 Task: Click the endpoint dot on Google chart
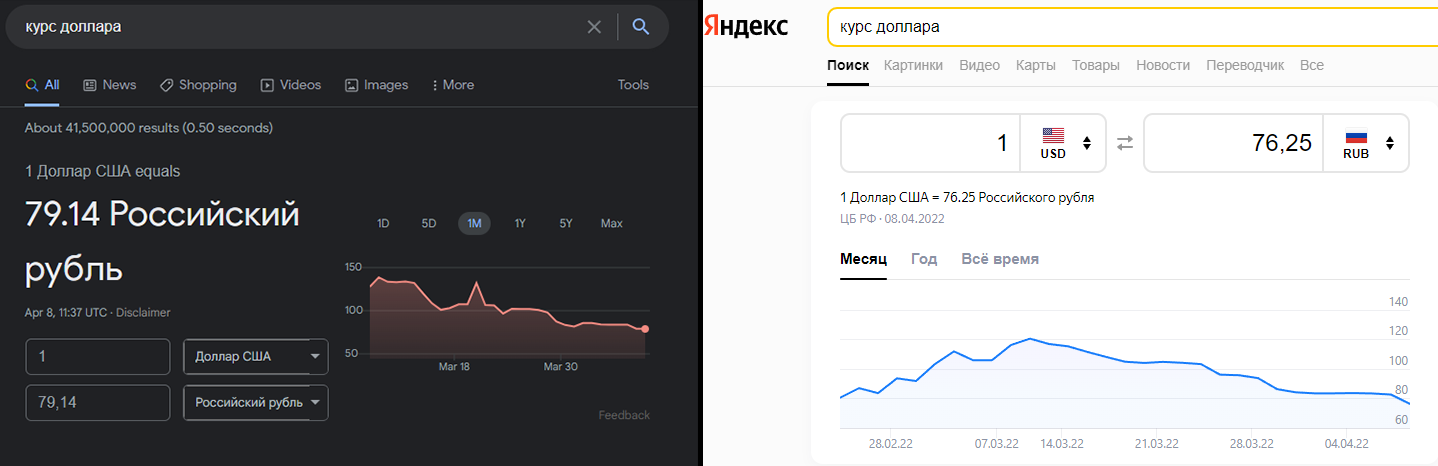(645, 329)
